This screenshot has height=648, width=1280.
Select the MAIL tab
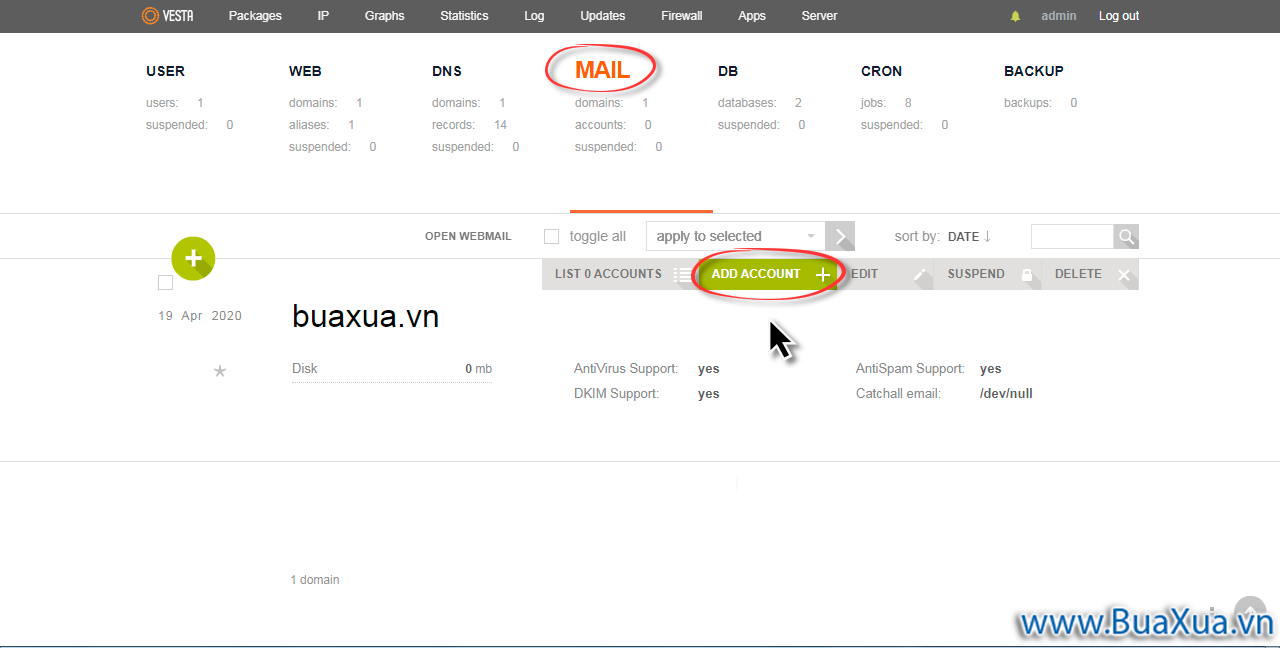click(x=602, y=70)
